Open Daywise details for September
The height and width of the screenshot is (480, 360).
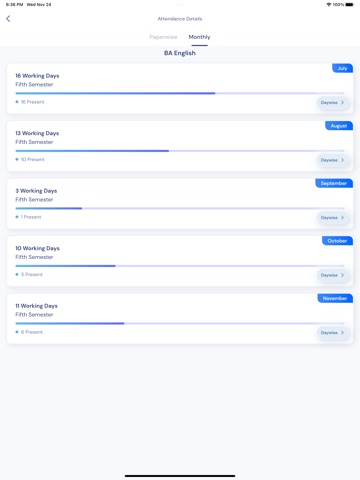click(332, 218)
